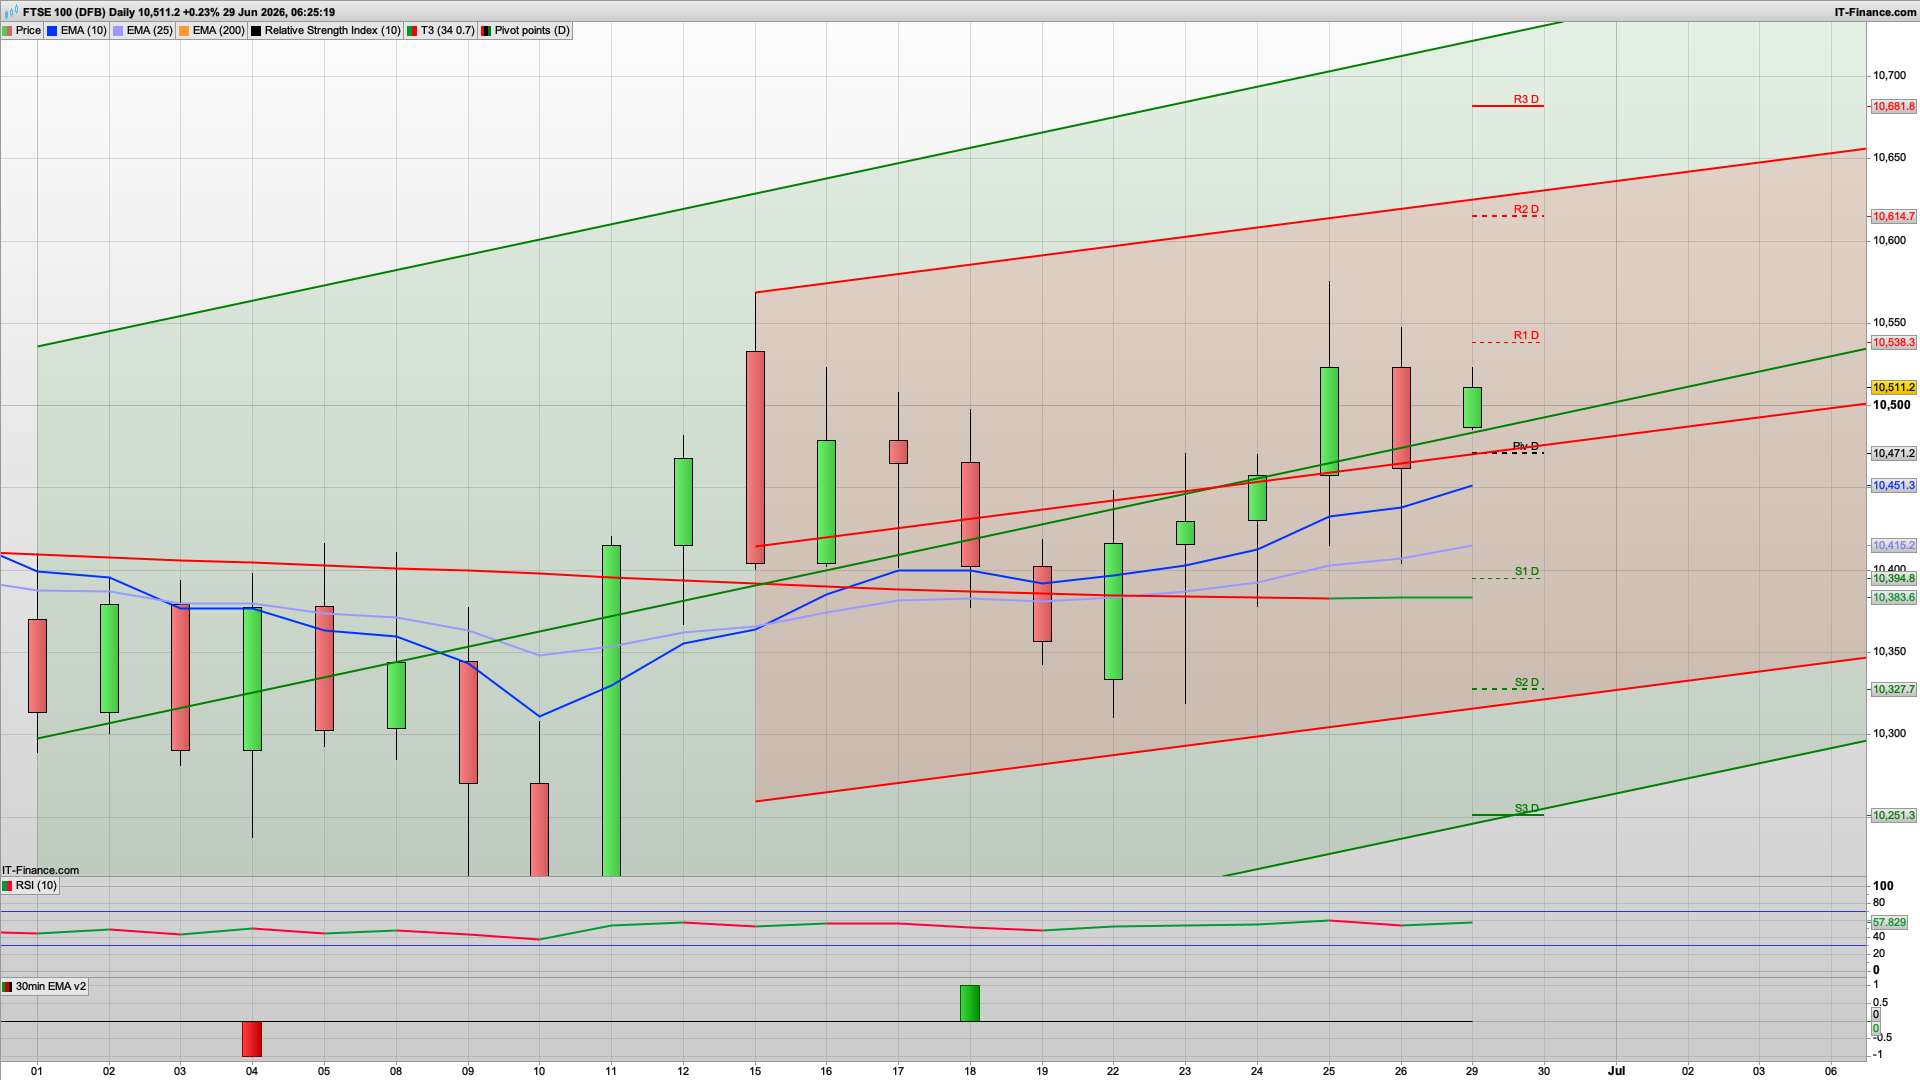Click the green candle on date 25
The height and width of the screenshot is (1080, 1920).
pyautogui.click(x=1329, y=421)
